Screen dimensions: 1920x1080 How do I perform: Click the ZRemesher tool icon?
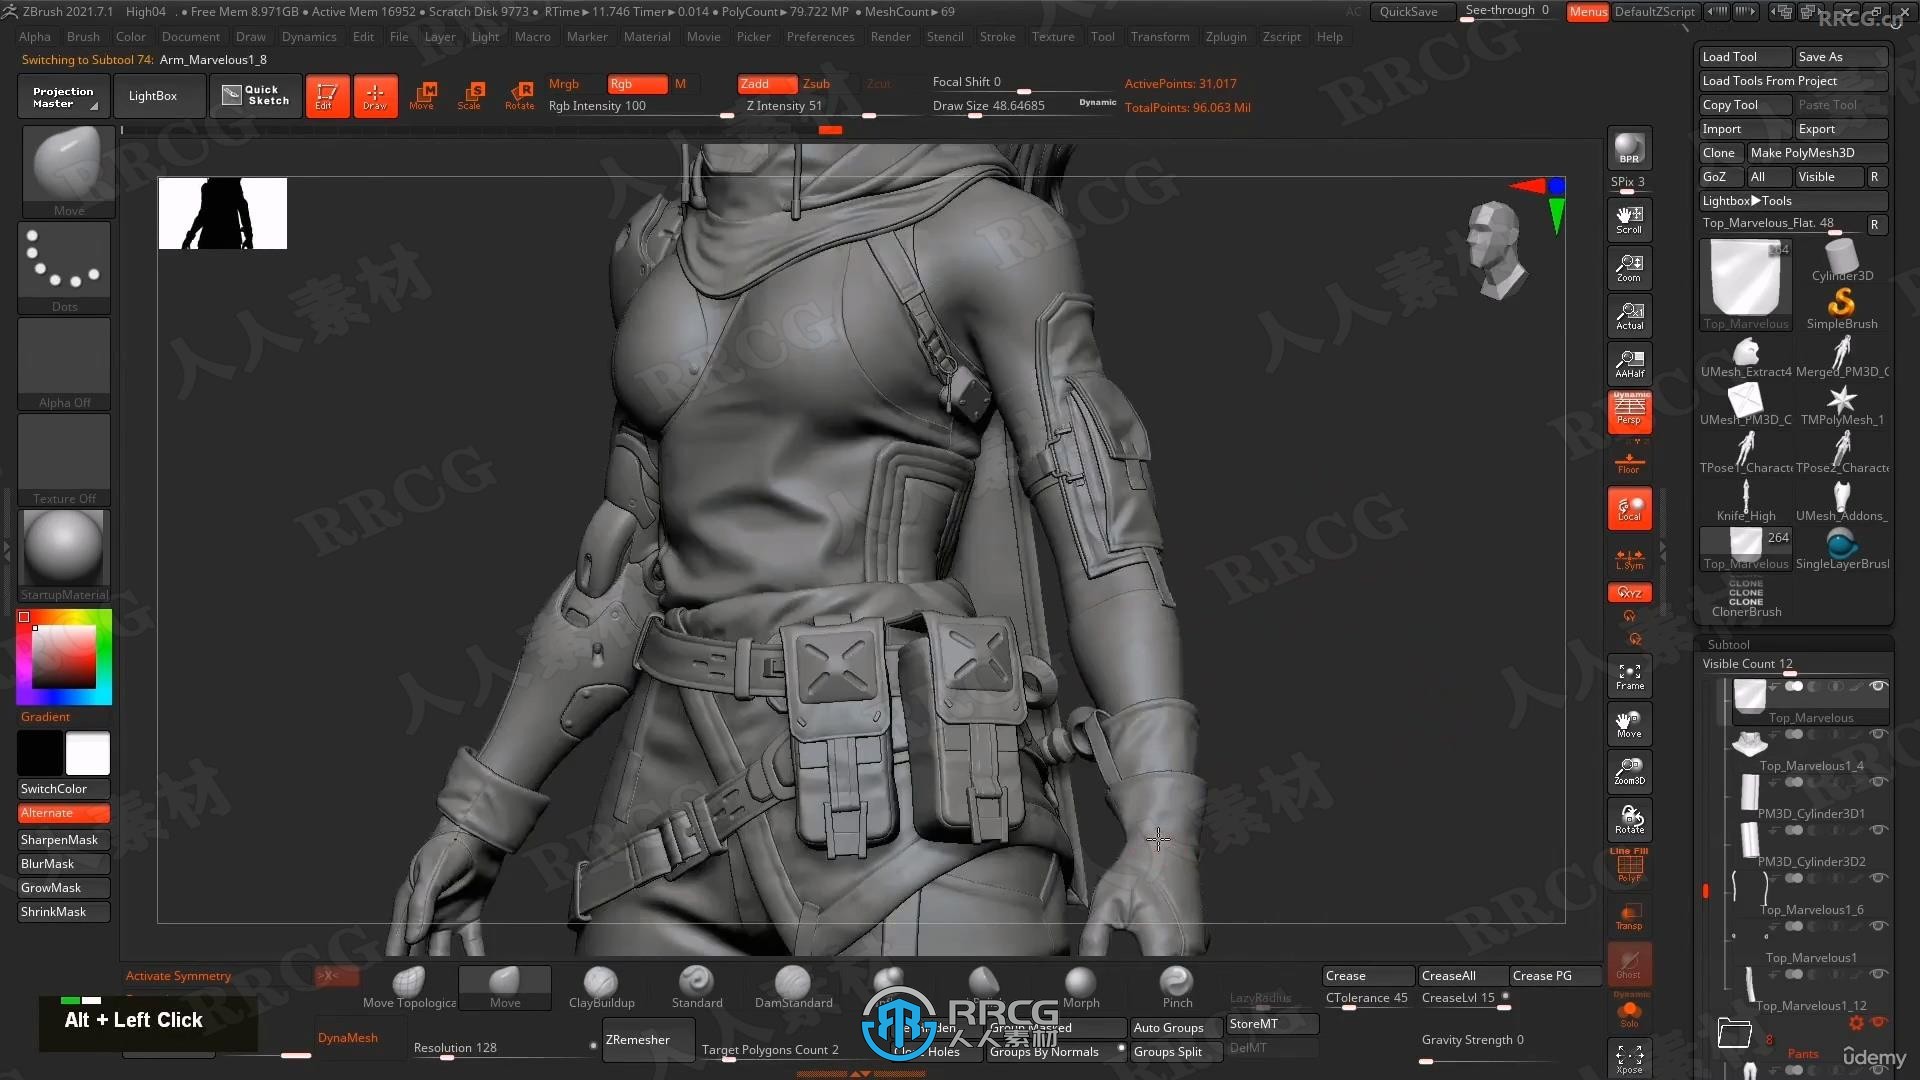(x=638, y=1040)
